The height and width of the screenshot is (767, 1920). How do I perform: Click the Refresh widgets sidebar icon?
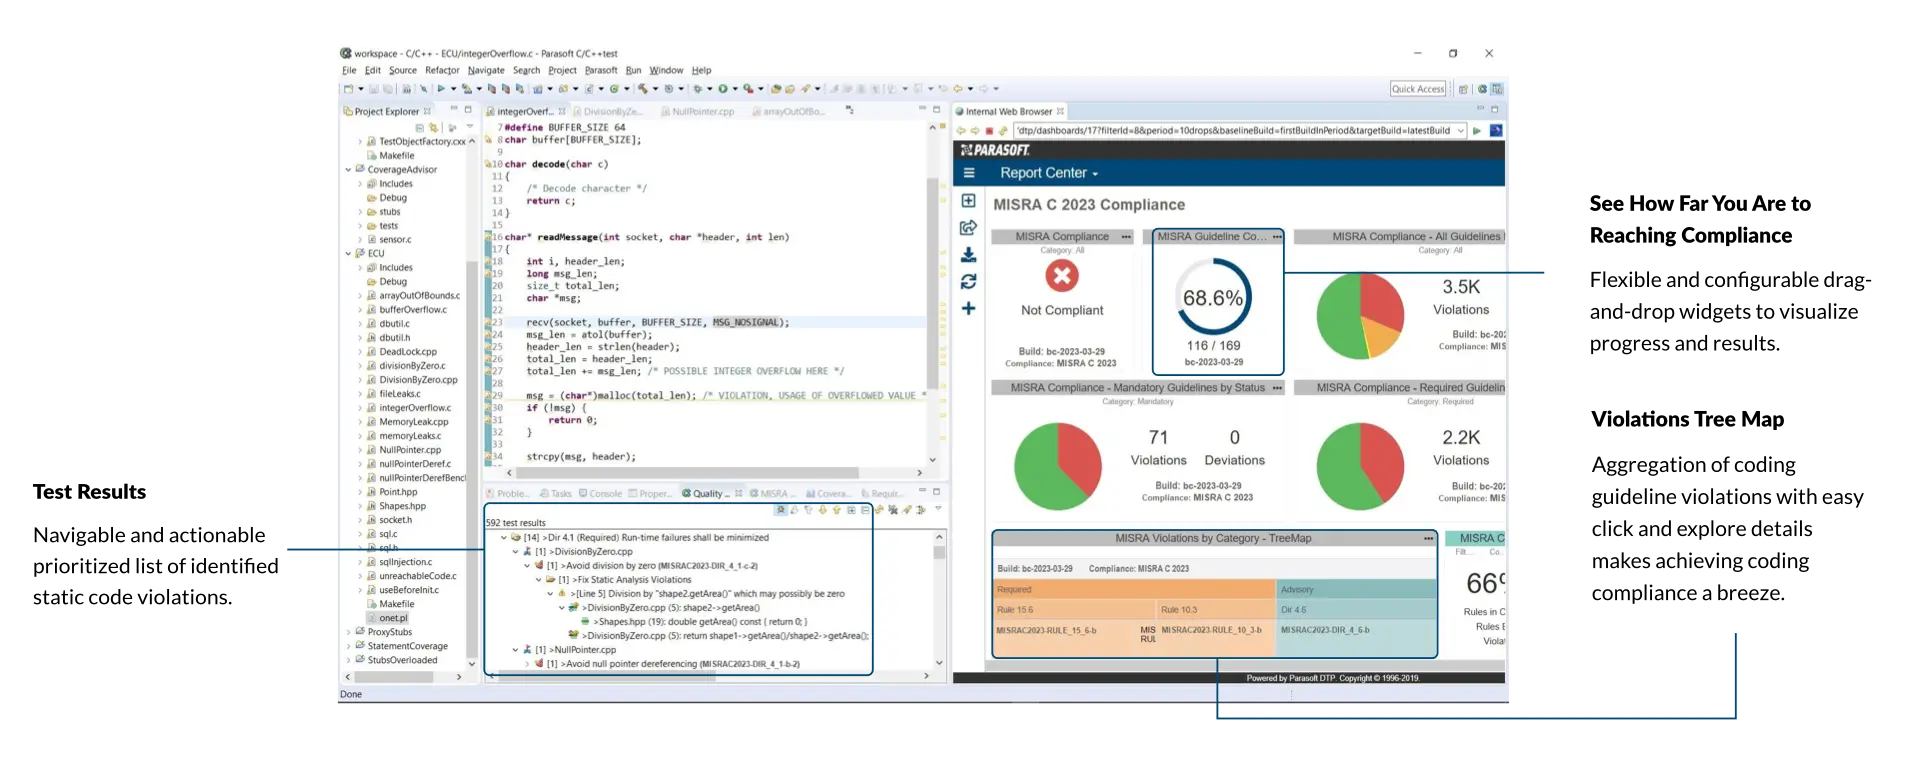[x=968, y=282]
